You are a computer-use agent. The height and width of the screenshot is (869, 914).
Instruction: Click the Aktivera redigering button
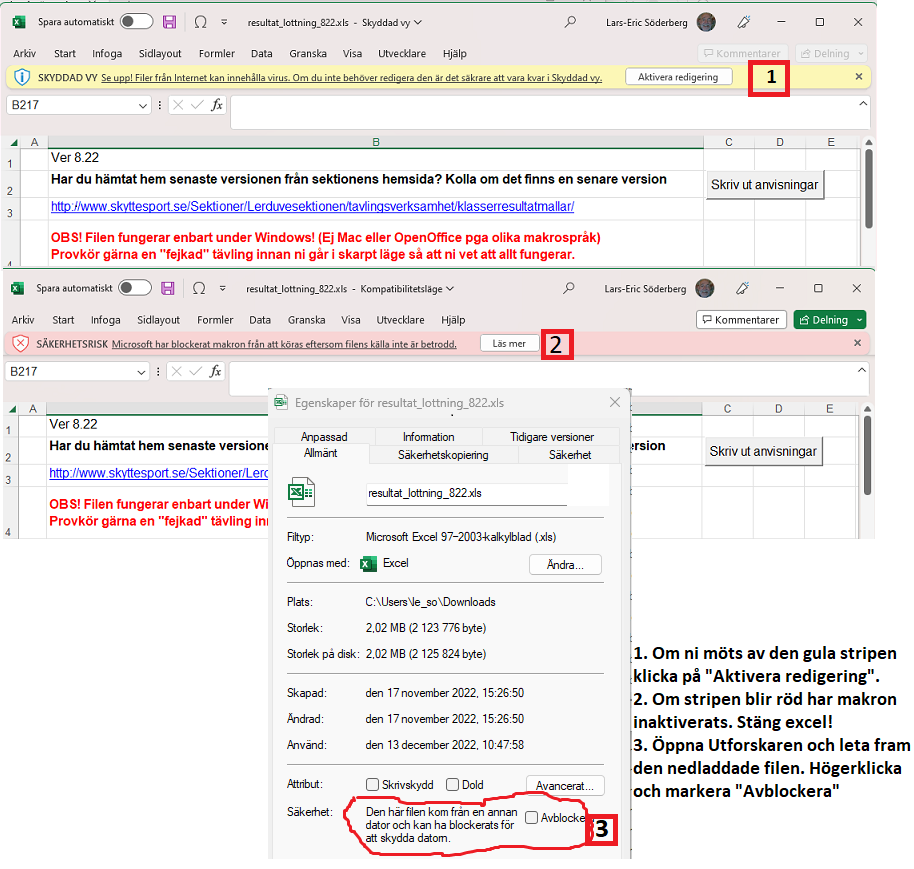pyautogui.click(x=678, y=77)
